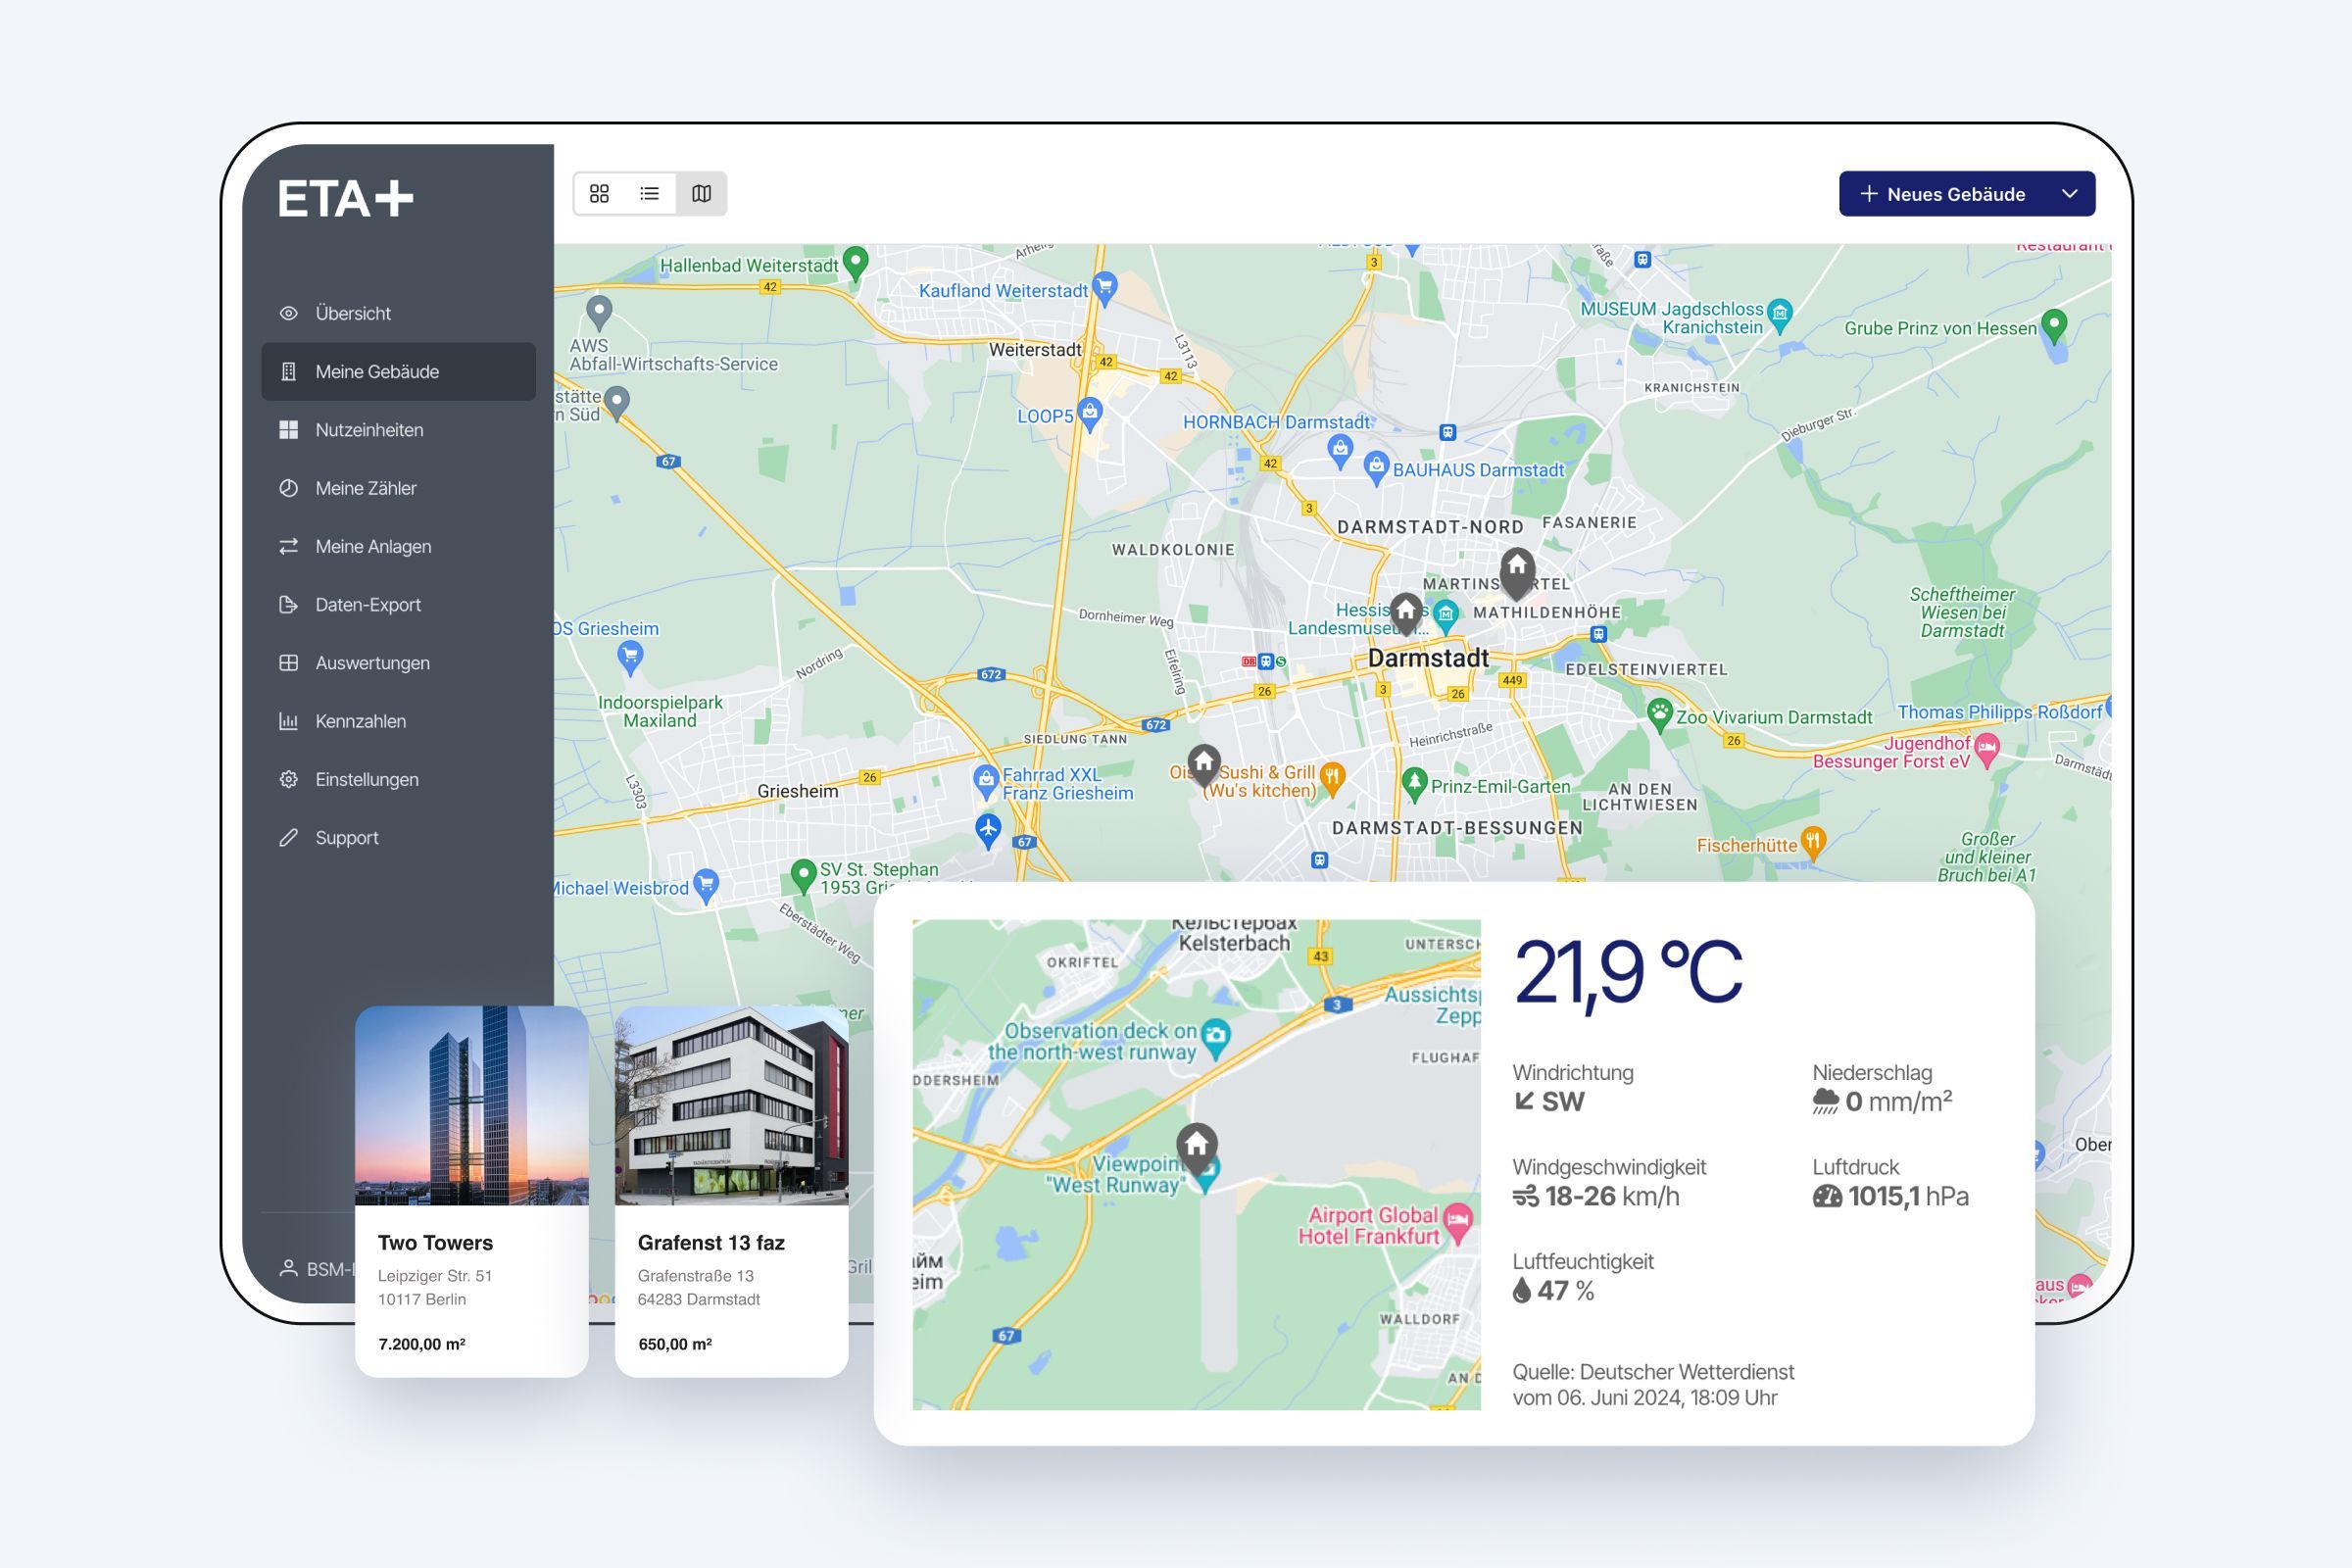The width and height of the screenshot is (2352, 1568).
Task: Click the bar chart icon beside Kennzahlen
Action: (289, 721)
